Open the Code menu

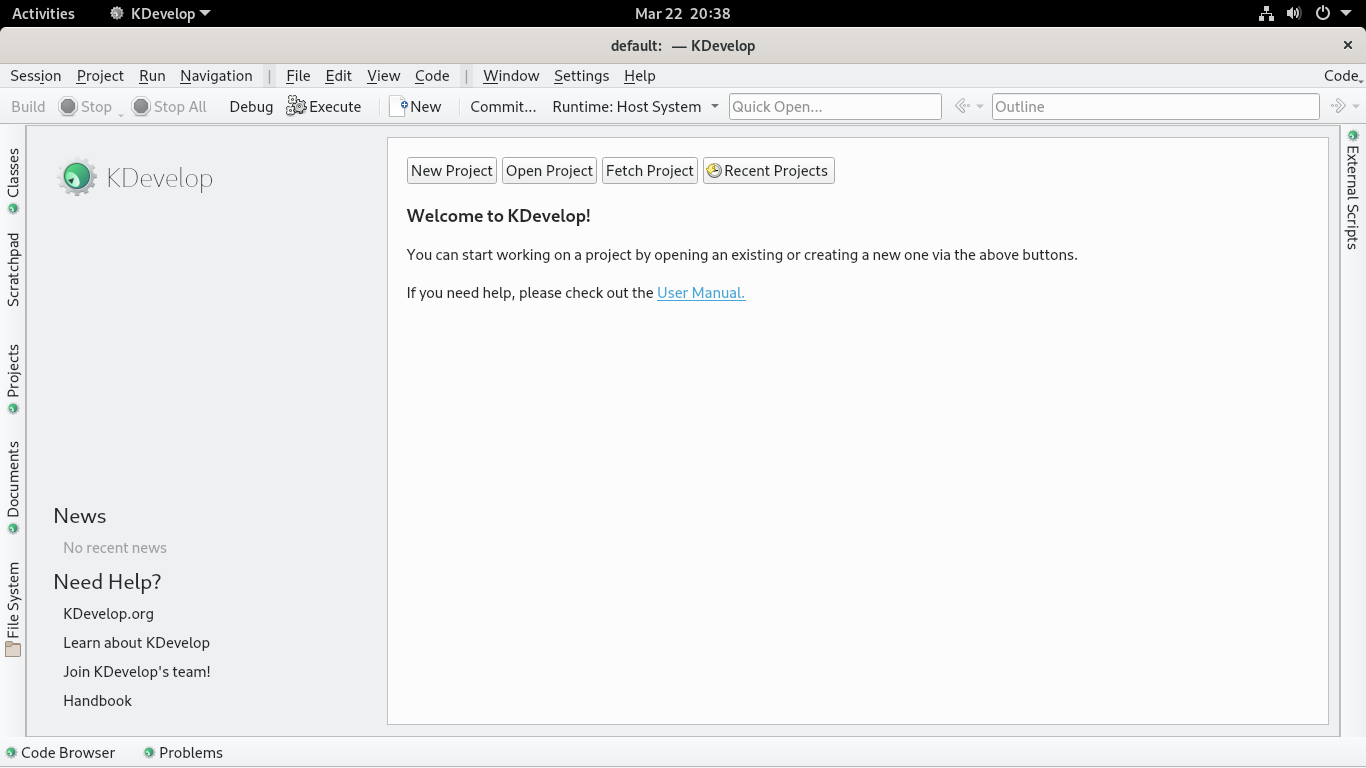point(432,76)
